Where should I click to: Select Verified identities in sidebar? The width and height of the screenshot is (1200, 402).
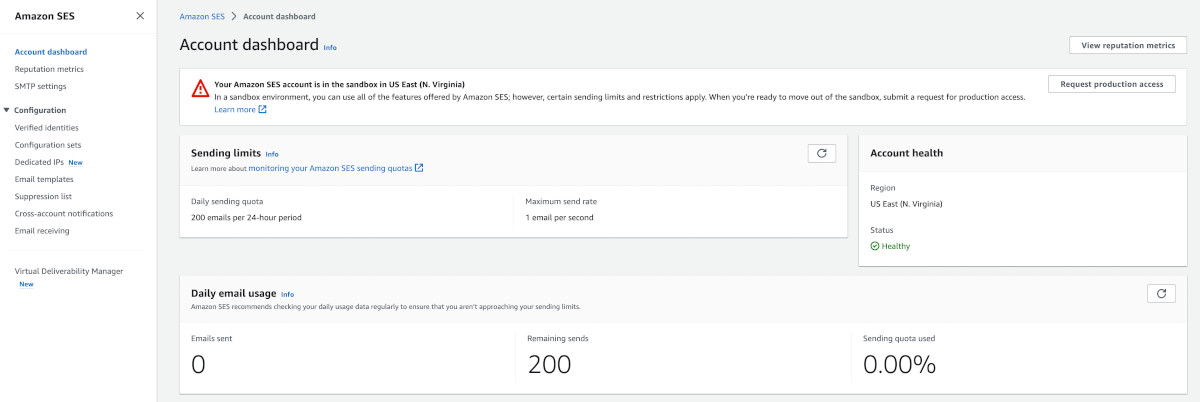[x=47, y=128]
